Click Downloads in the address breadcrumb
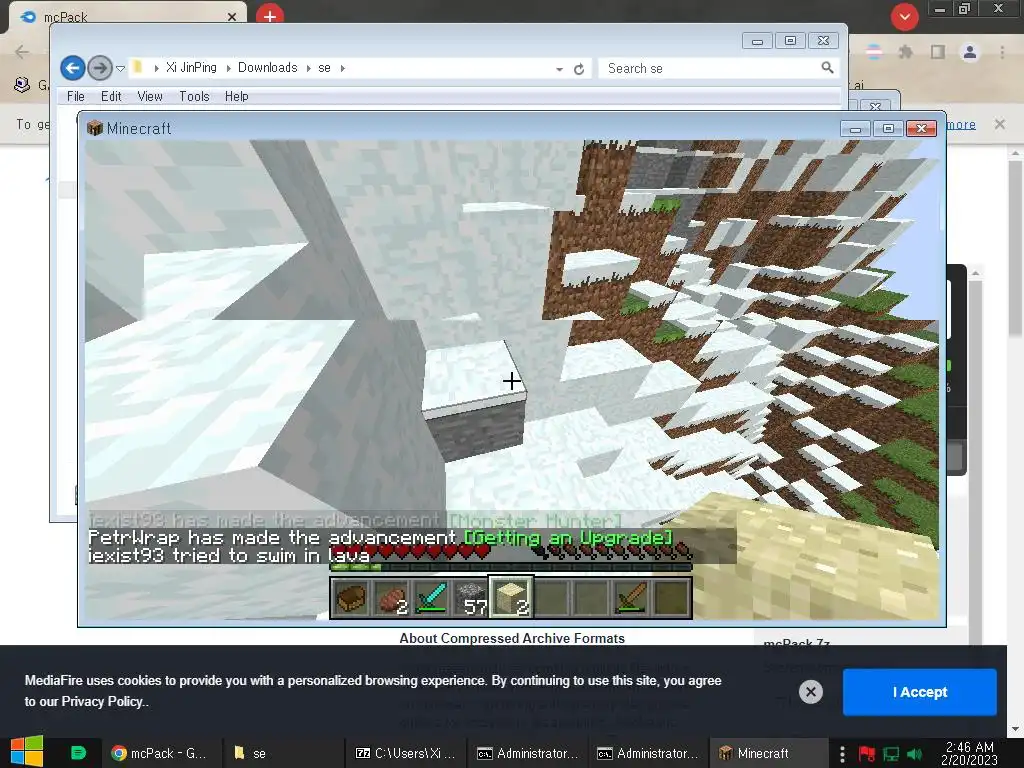The height and width of the screenshot is (768, 1024). click(x=267, y=68)
